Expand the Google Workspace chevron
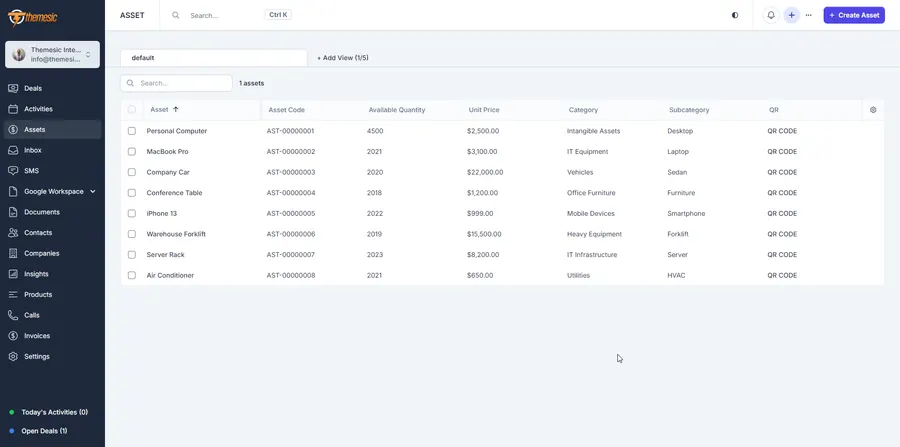Screen dimensions: 900x447 tap(93, 192)
